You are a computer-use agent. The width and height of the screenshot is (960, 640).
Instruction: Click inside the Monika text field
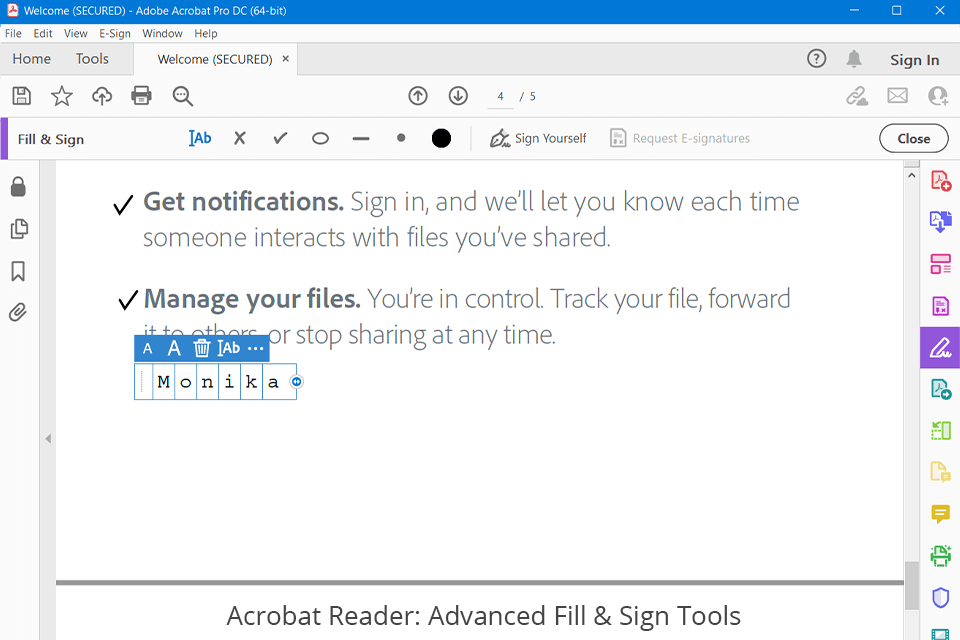click(x=216, y=382)
